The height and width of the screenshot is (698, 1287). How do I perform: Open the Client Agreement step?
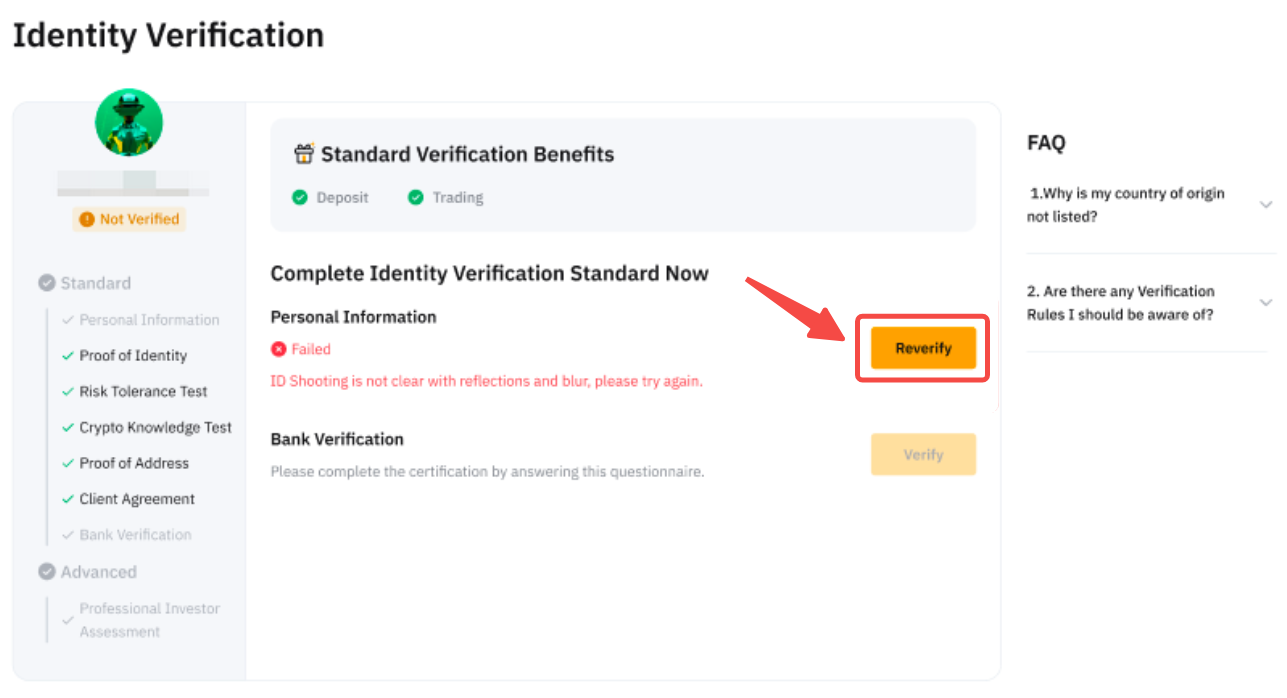pyautogui.click(x=137, y=500)
